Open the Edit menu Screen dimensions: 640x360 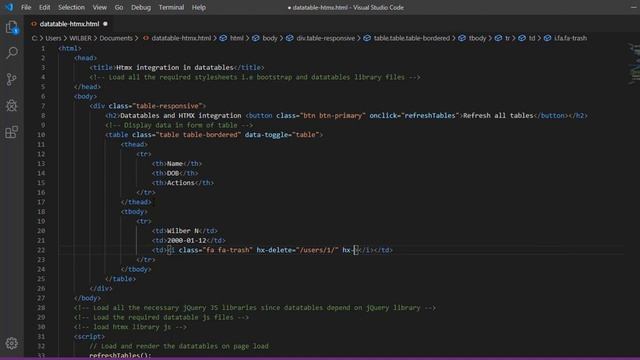(x=44, y=7)
